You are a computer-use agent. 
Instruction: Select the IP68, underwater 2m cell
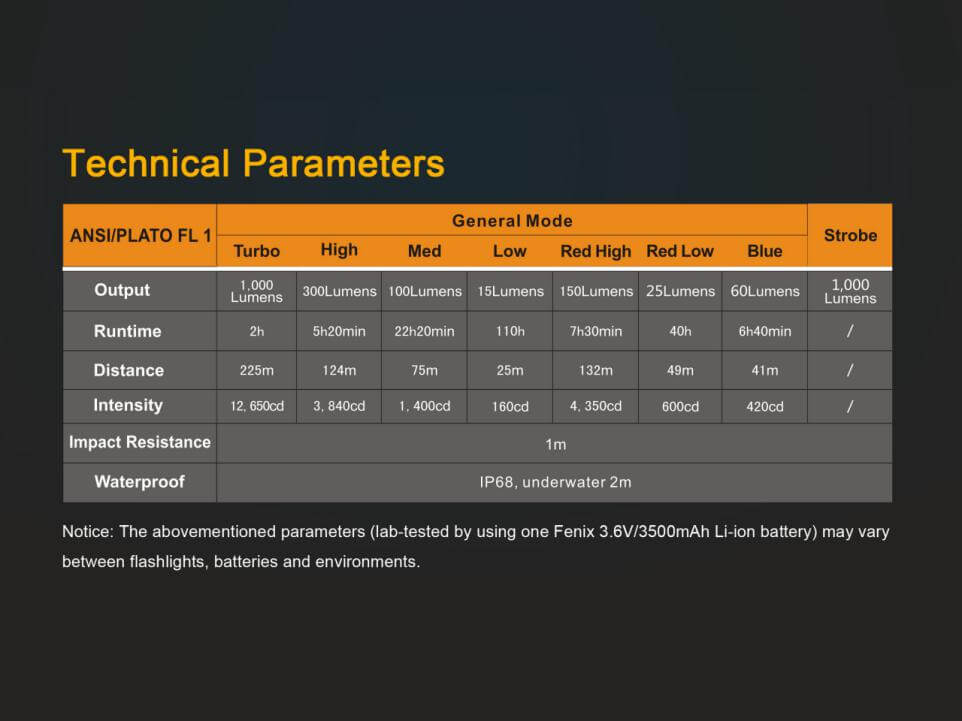click(x=554, y=481)
